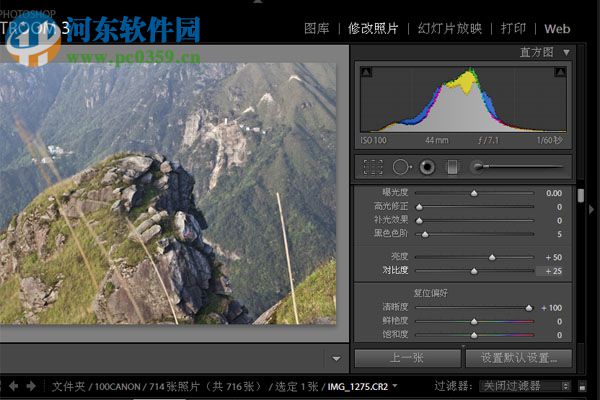Click the 清晰度 slider handle
Screen dimensions: 600x400
click(529, 308)
